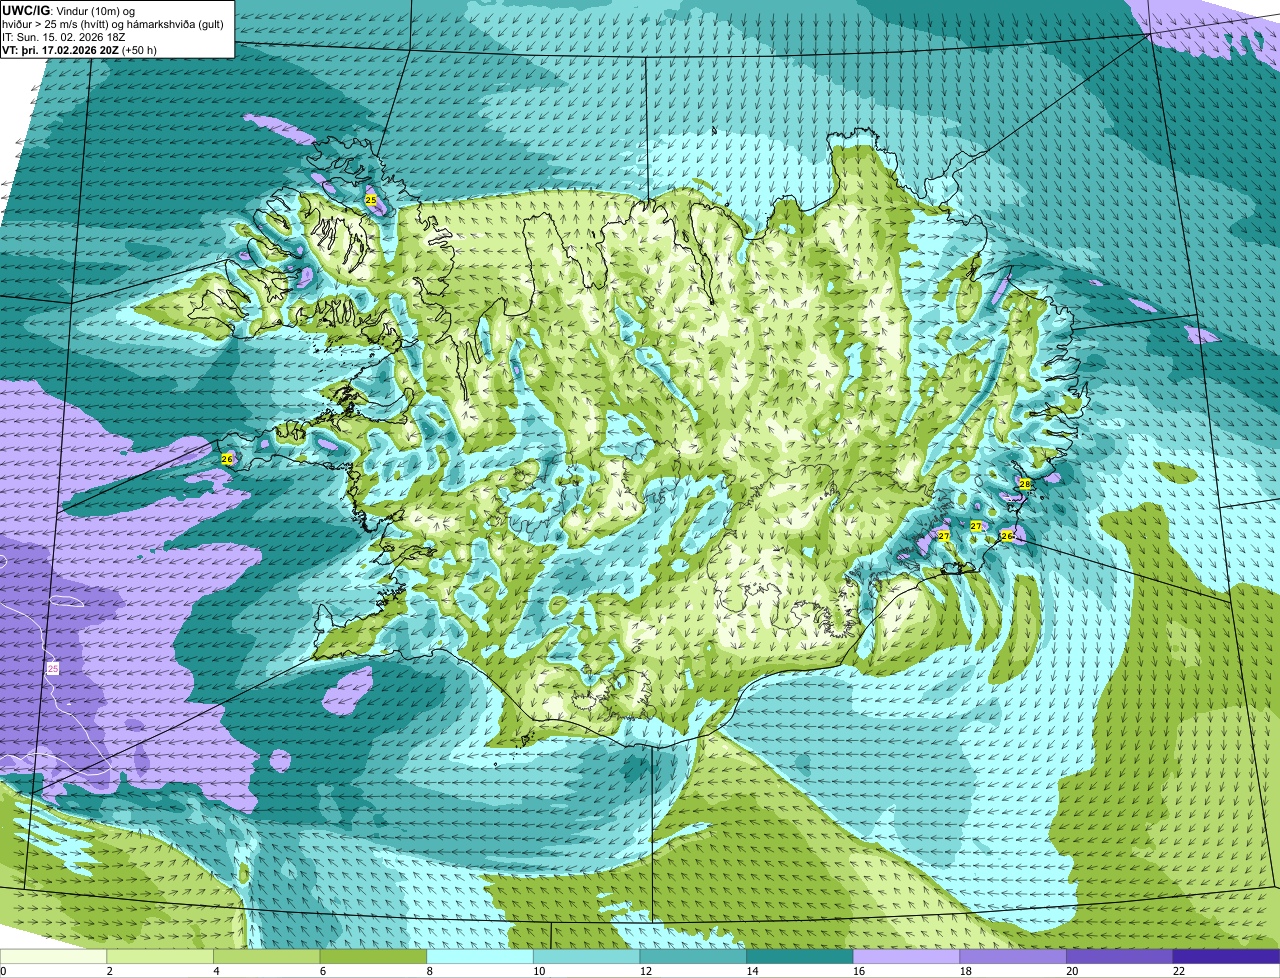Click the 12–14 m/s teal legend swatch

coord(693,956)
